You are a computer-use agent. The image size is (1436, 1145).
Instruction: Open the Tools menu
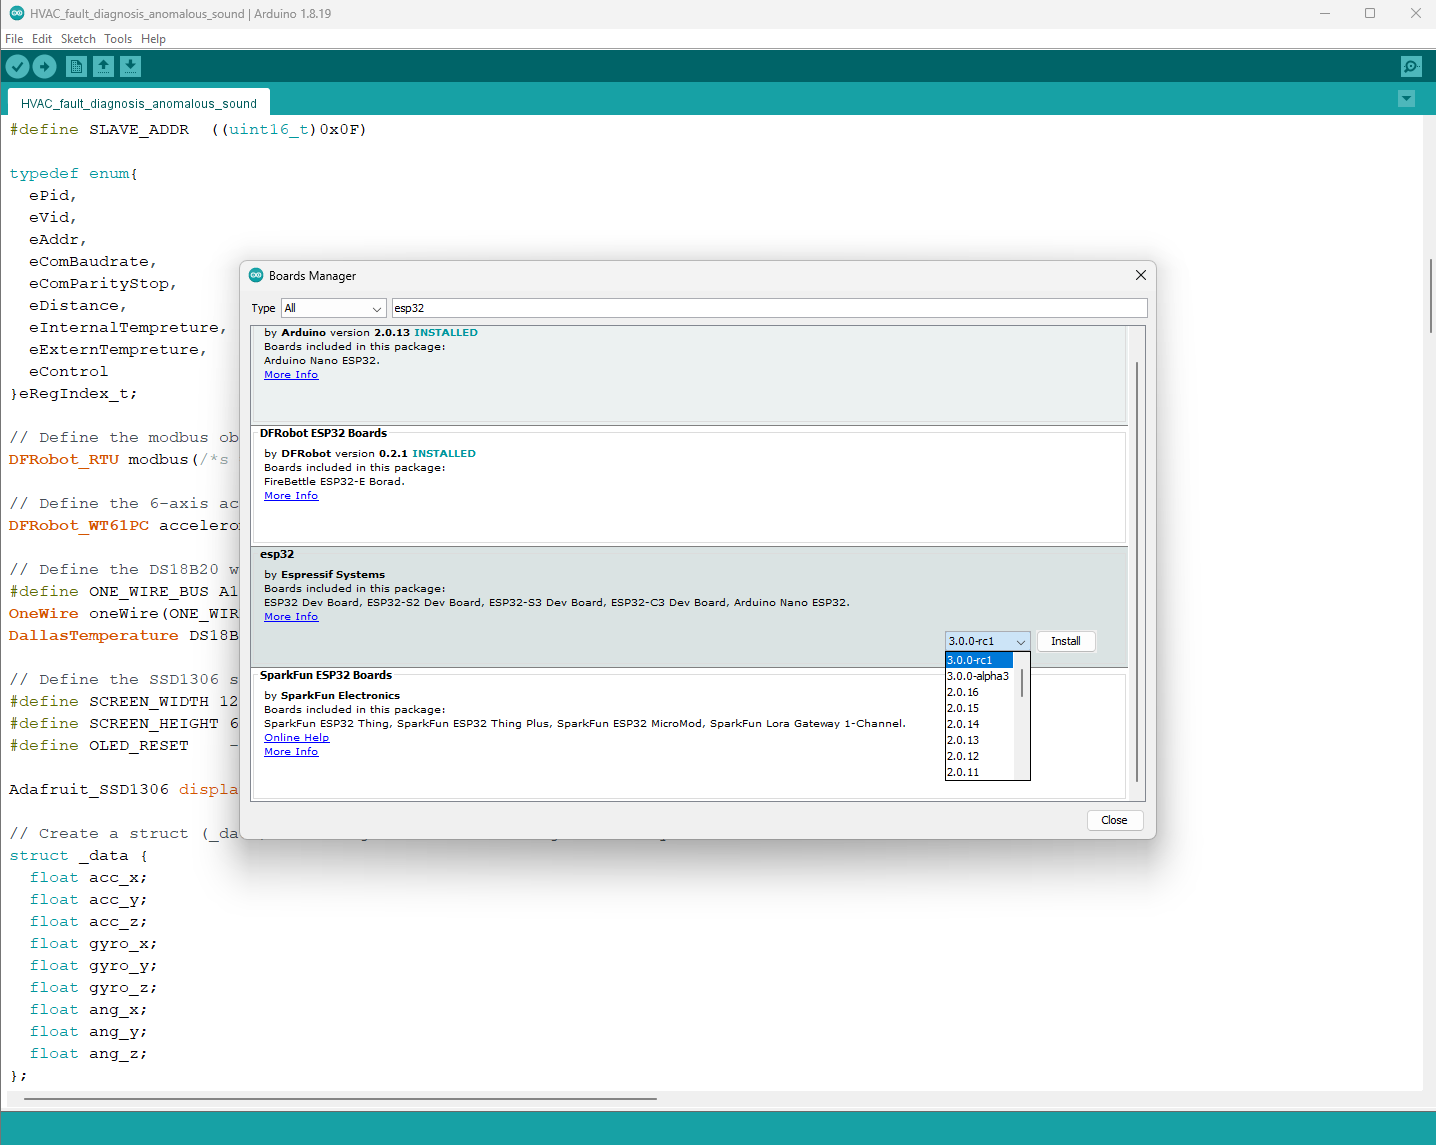(118, 39)
